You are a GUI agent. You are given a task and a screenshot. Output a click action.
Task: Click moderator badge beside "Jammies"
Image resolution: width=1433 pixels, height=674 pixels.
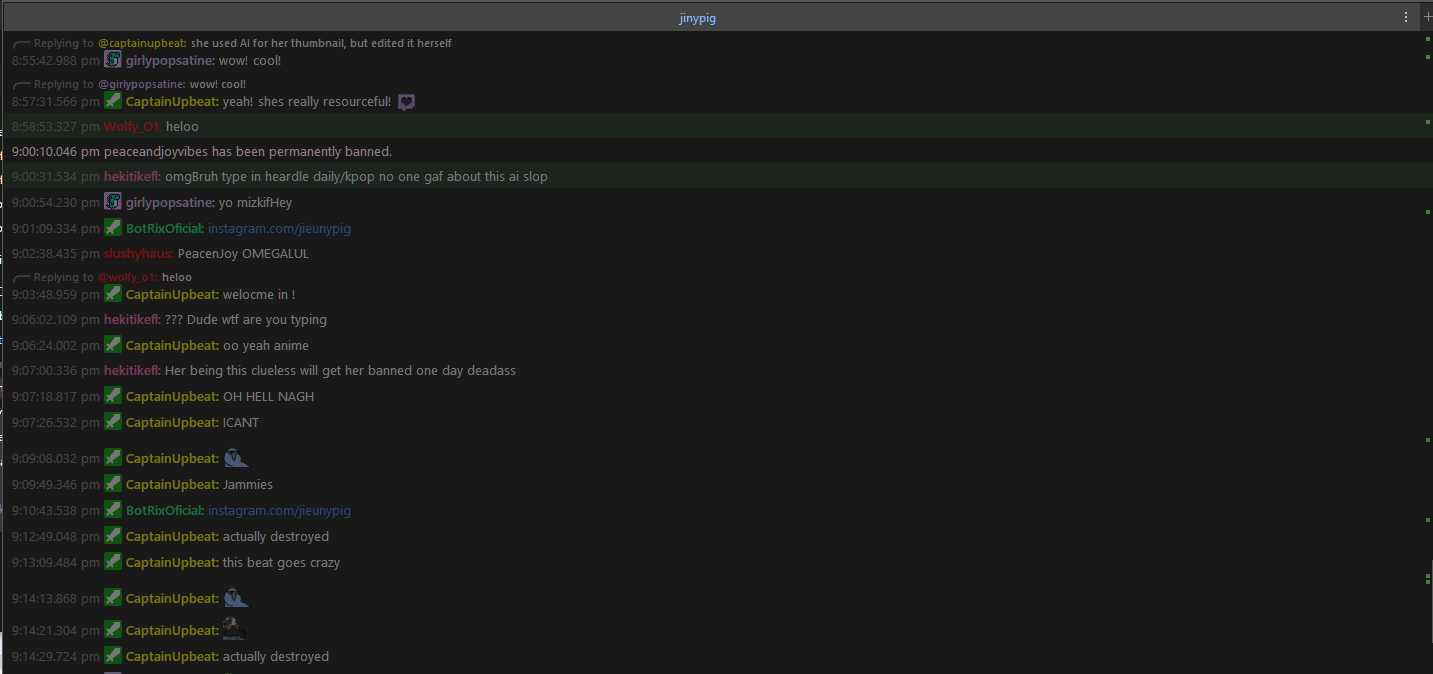[113, 484]
